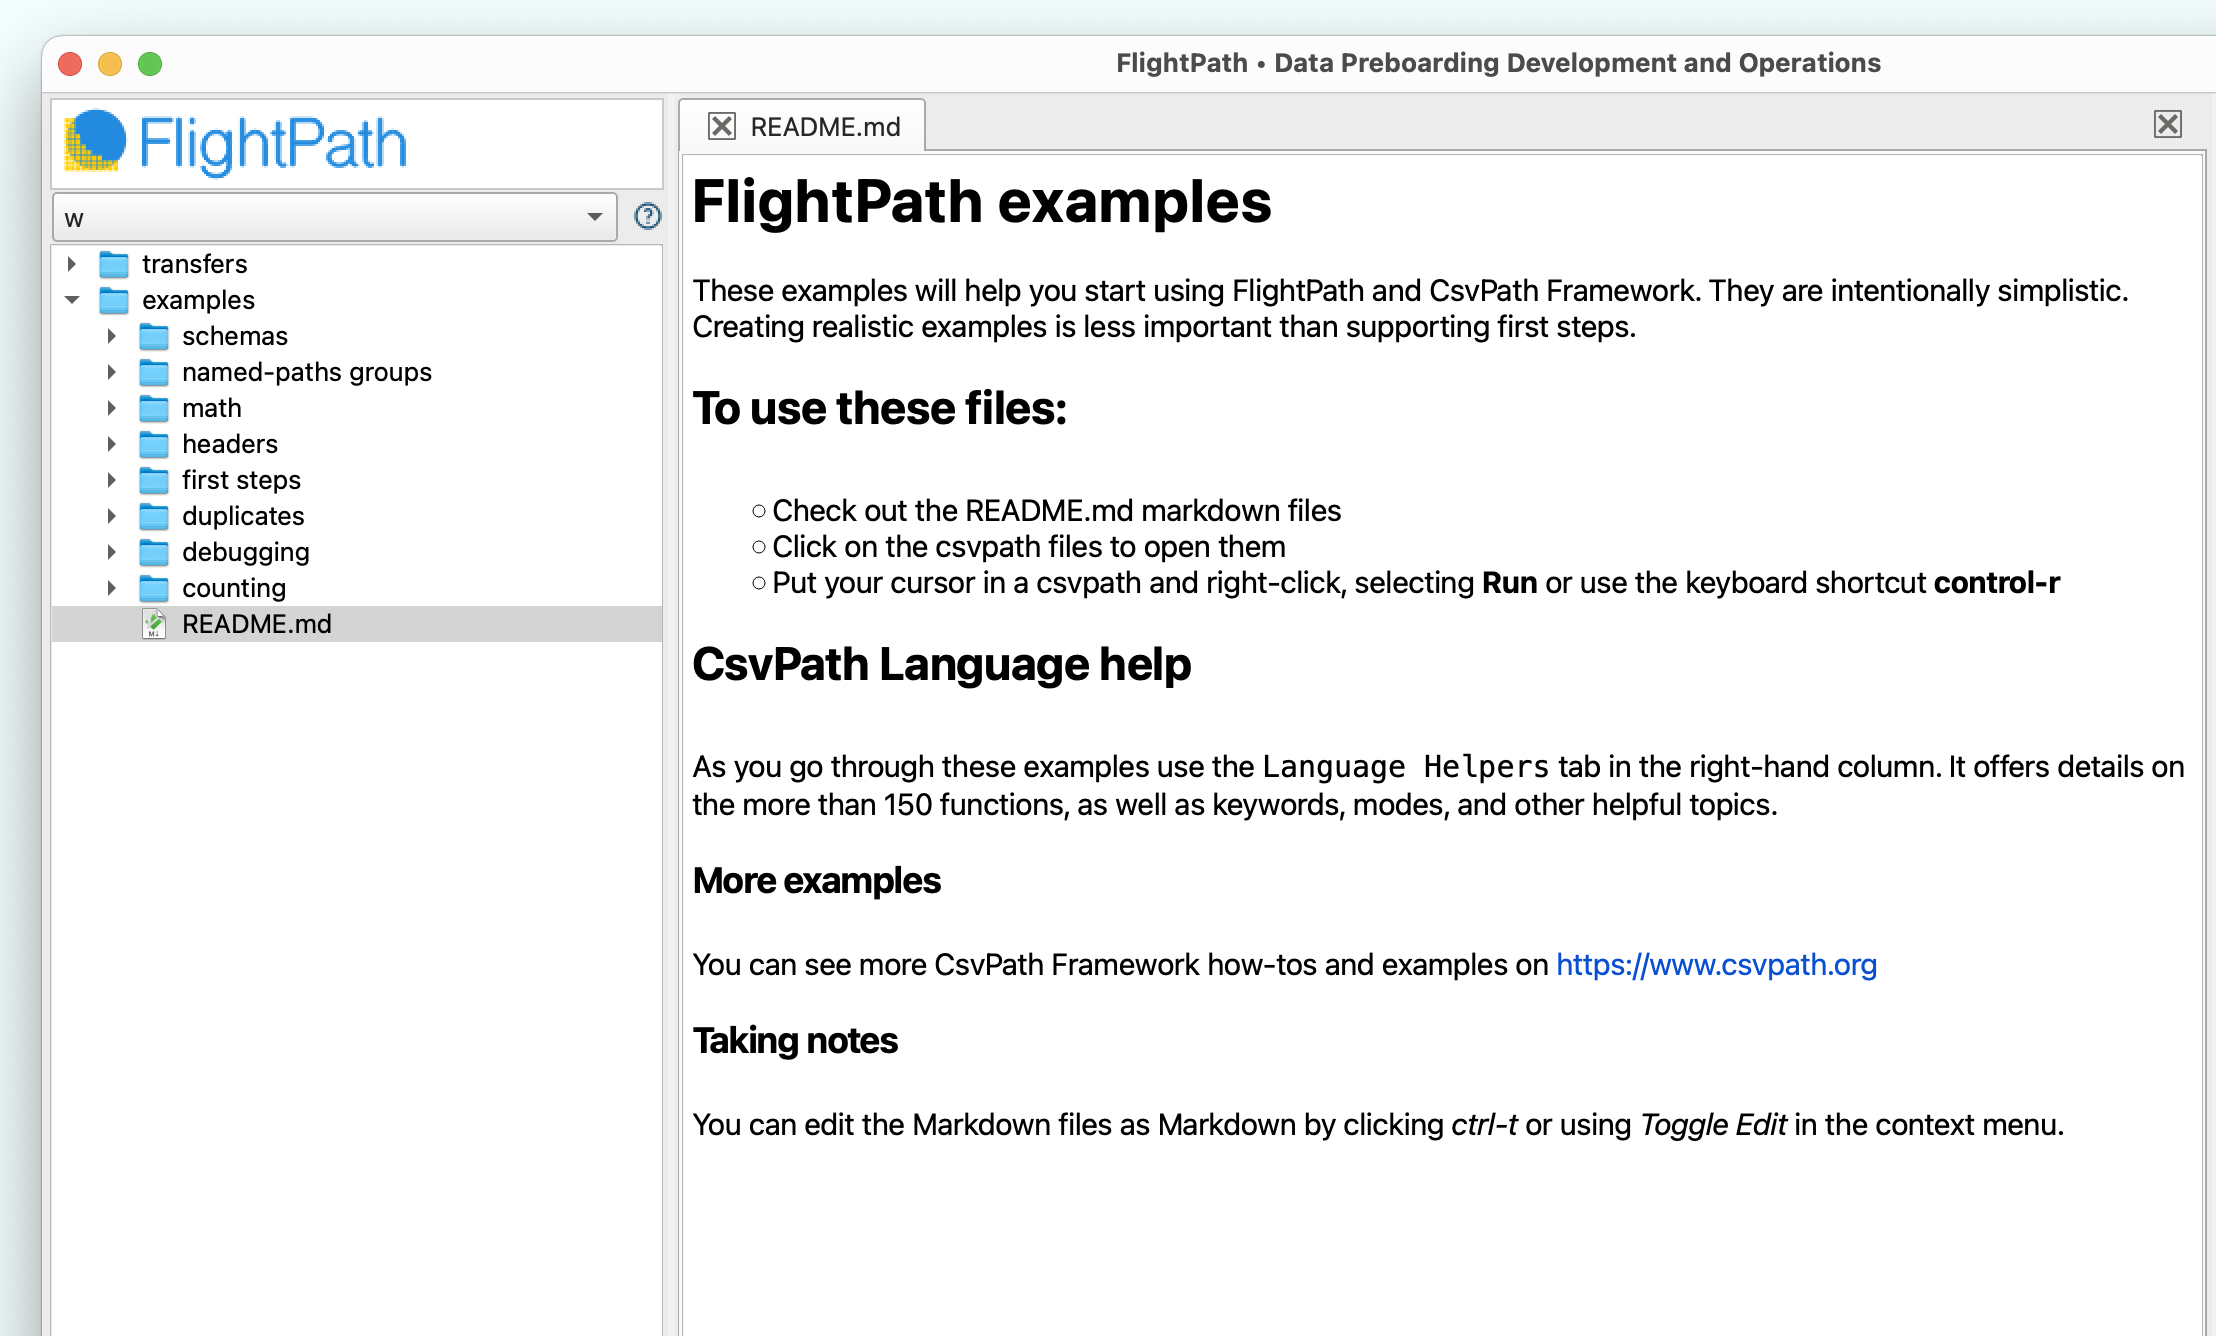2216x1336 pixels.
Task: Expand the counting folder arrow
Action: 111,588
